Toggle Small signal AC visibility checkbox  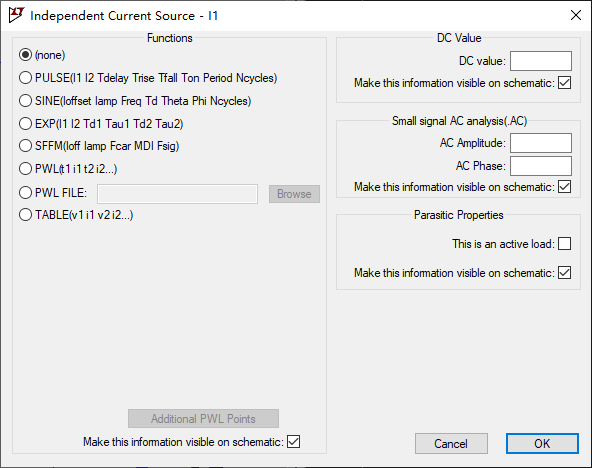tap(564, 186)
